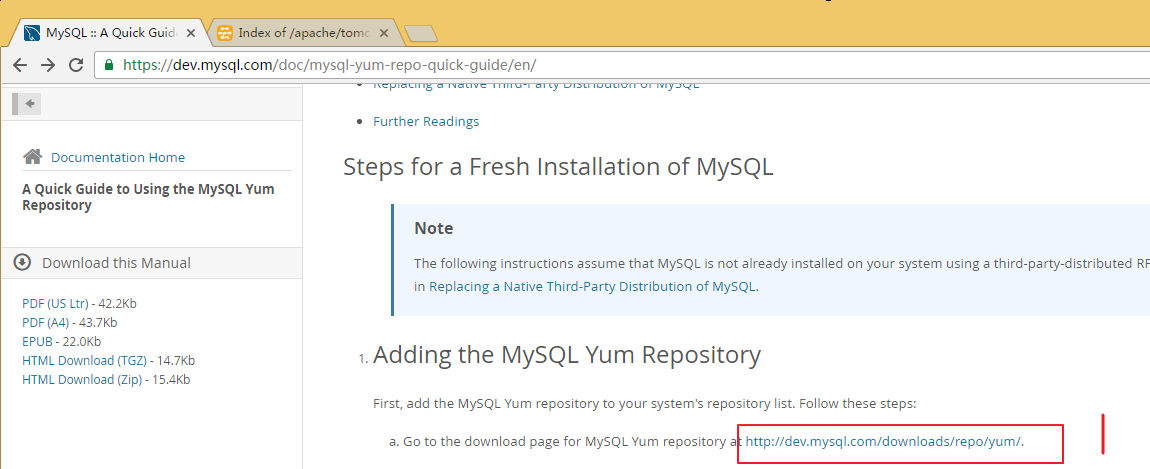Go forward to the next page
The width and height of the screenshot is (1150, 469).
tap(48, 65)
